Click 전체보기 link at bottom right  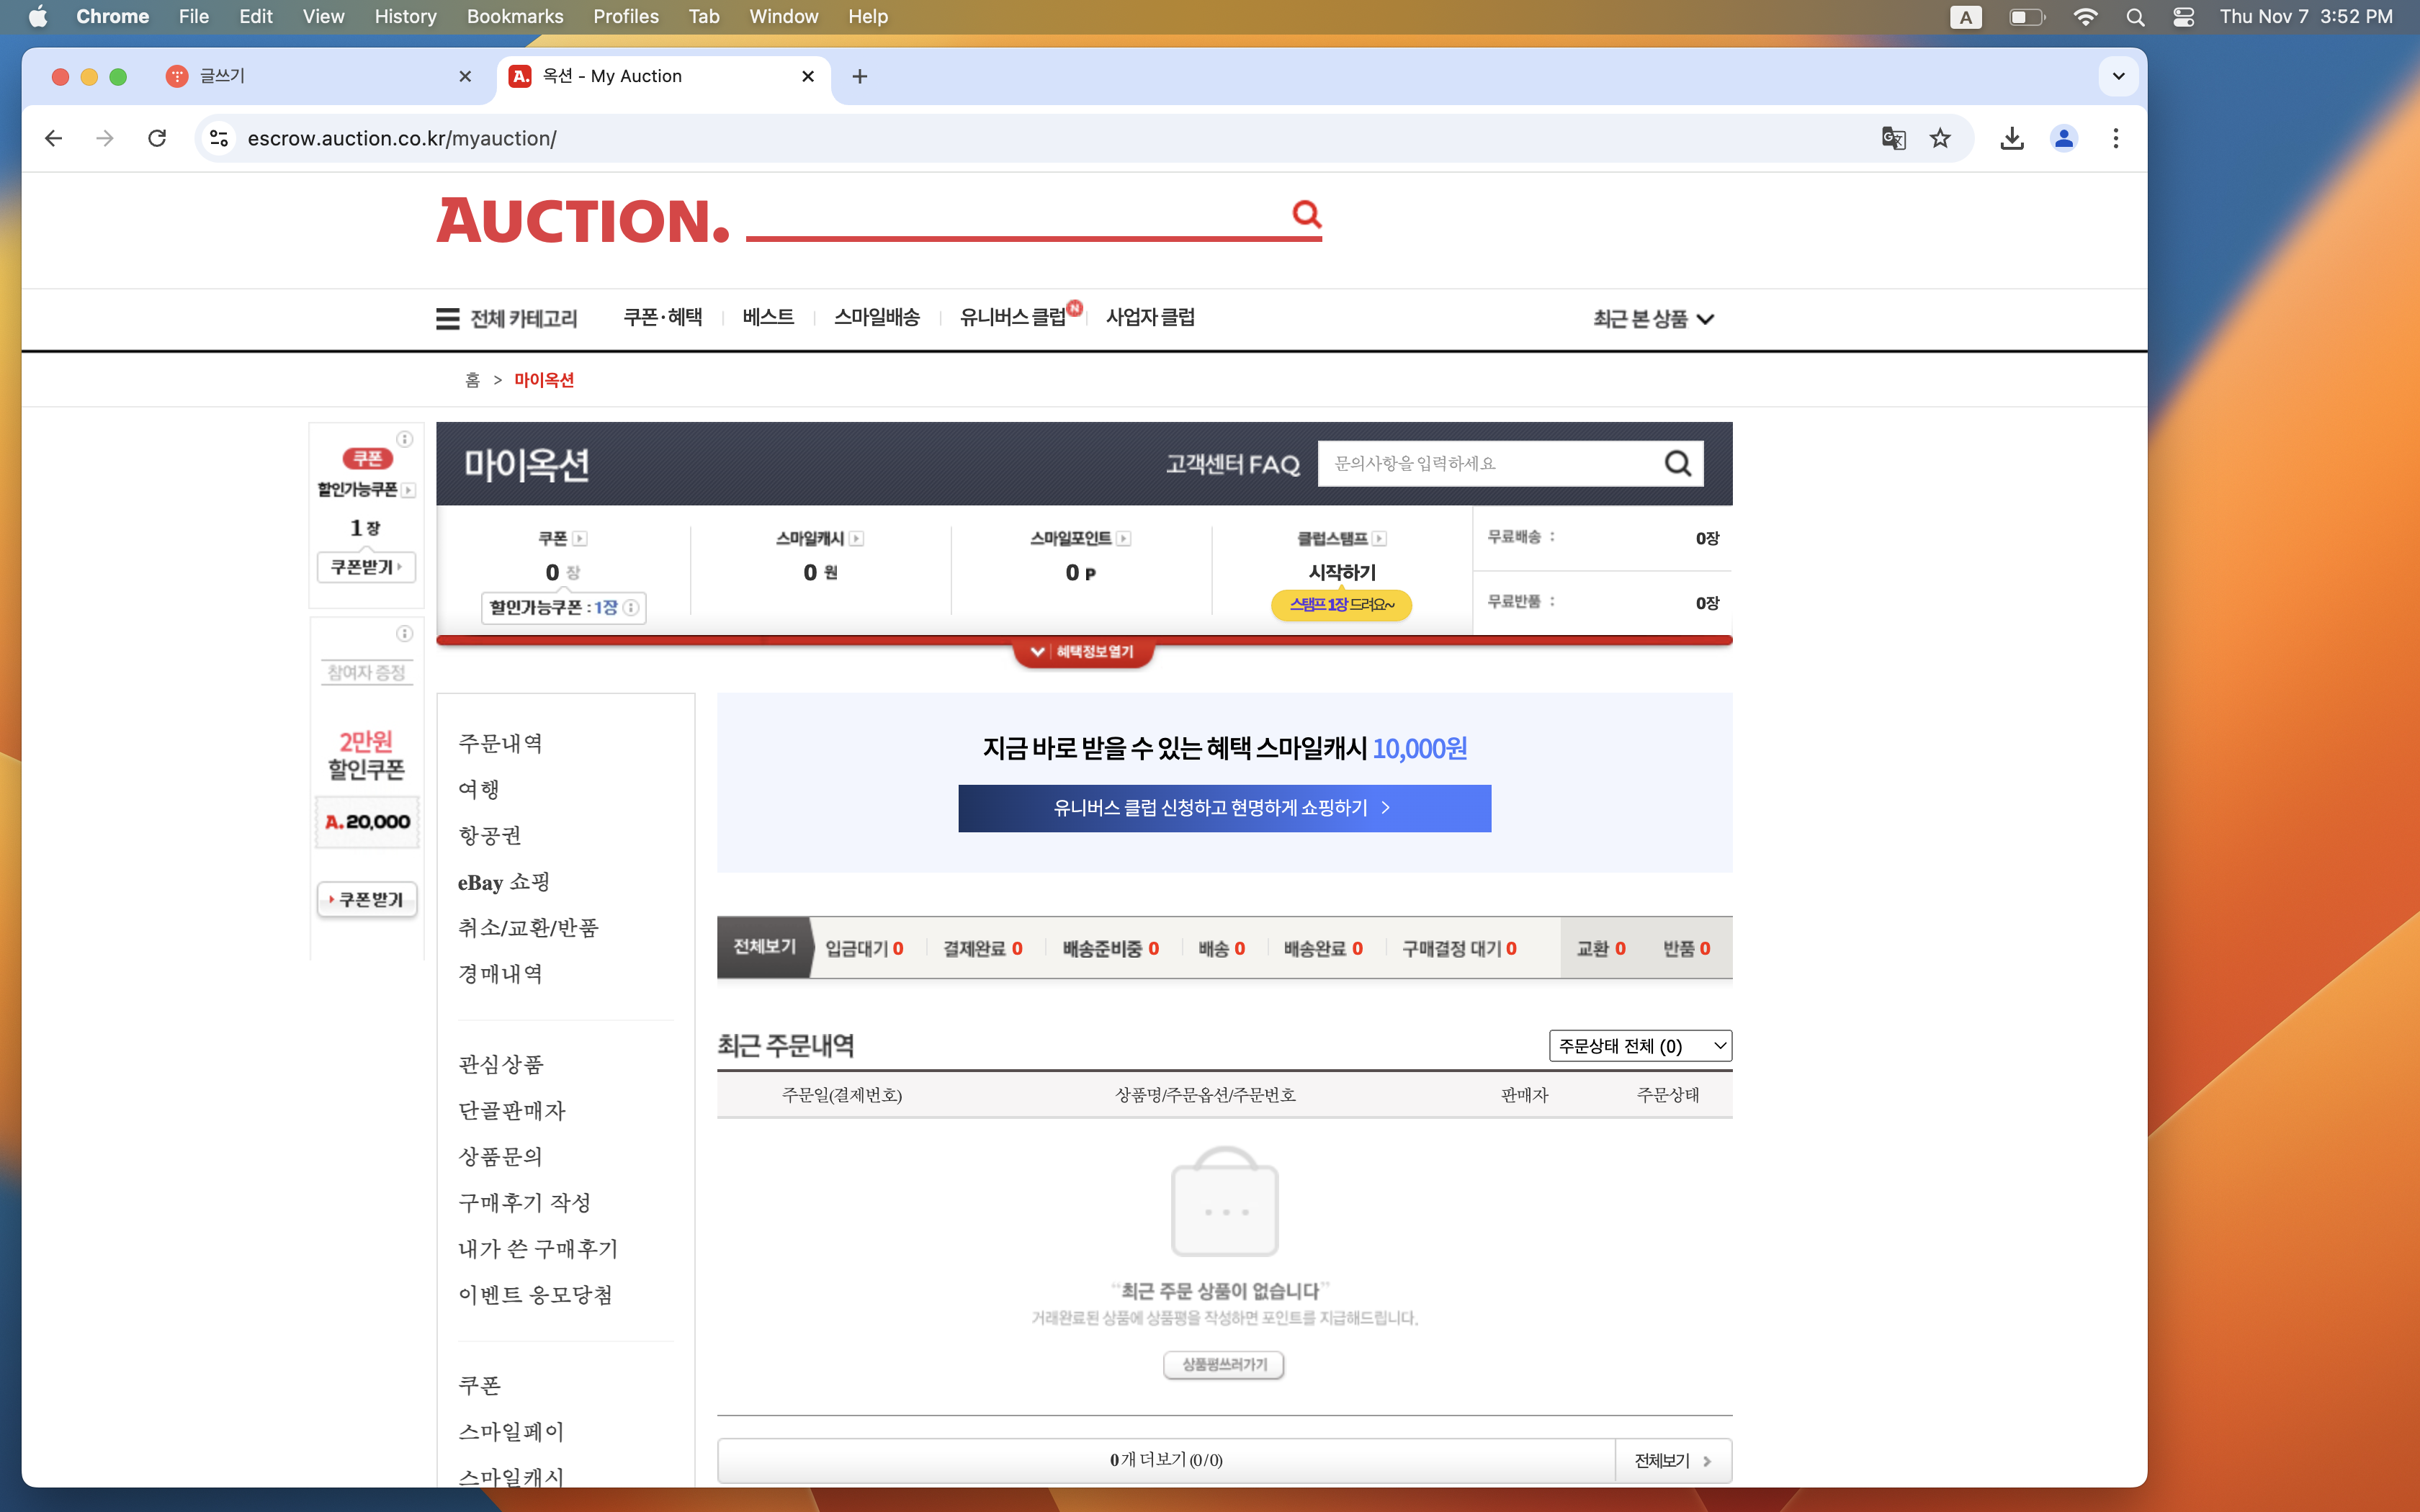pyautogui.click(x=1673, y=1460)
